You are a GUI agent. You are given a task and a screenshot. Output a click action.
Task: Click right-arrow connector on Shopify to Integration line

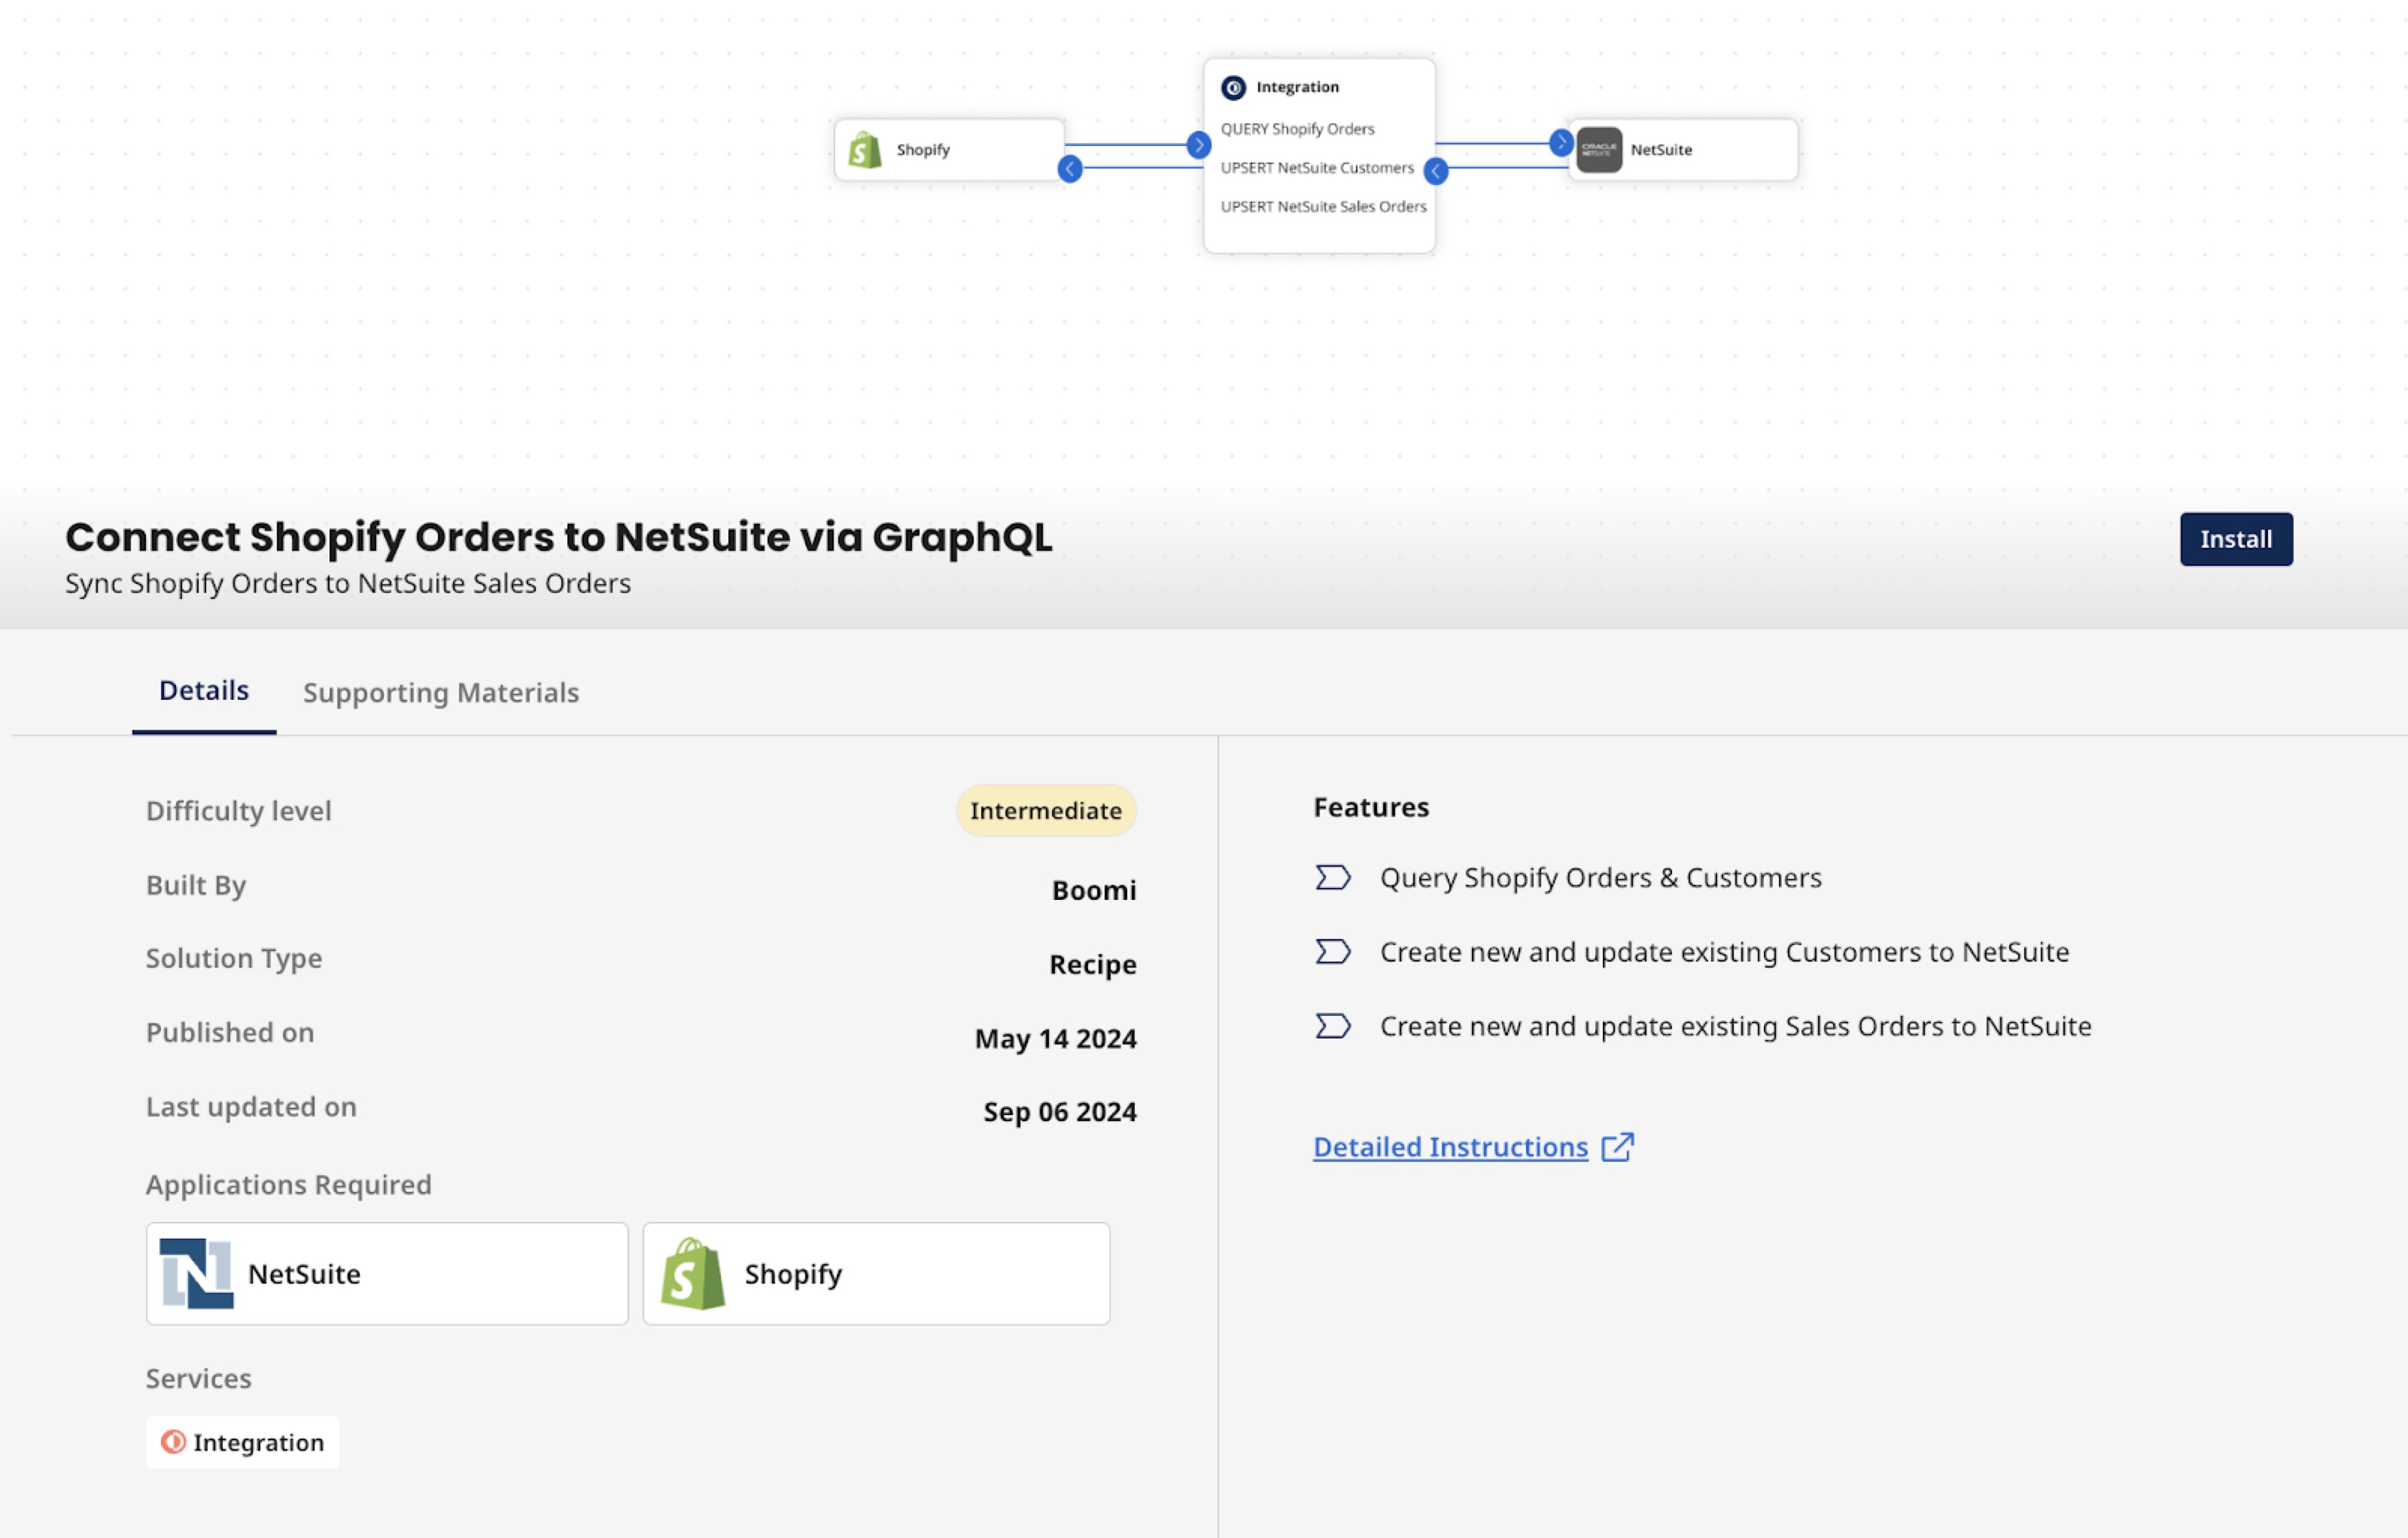(1198, 145)
